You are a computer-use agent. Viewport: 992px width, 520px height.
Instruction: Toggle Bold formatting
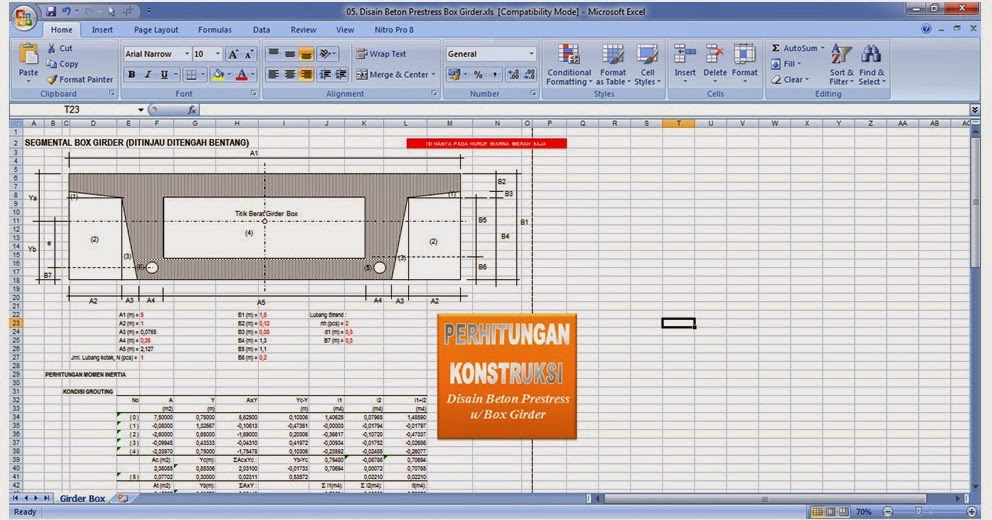(x=132, y=75)
